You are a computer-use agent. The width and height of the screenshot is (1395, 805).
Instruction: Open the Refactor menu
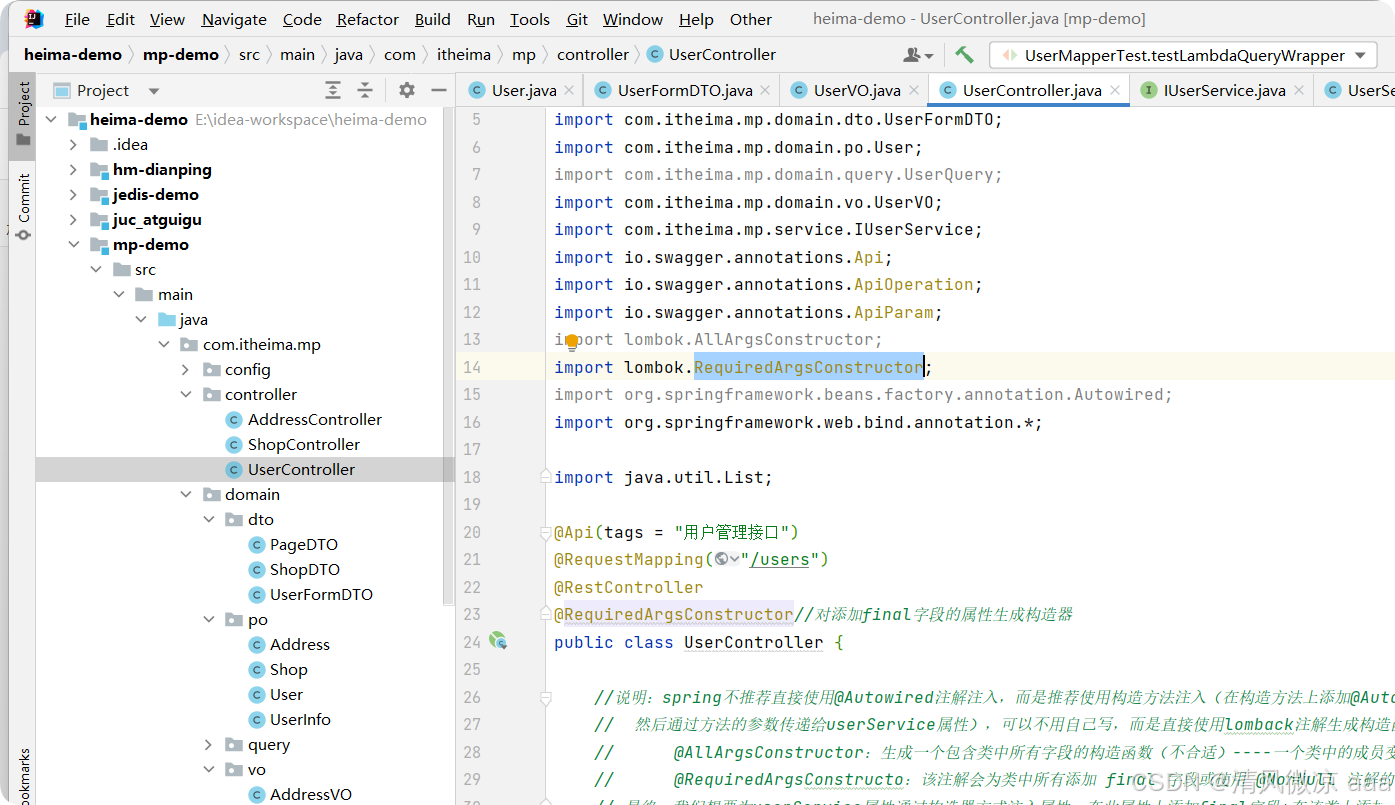[367, 19]
